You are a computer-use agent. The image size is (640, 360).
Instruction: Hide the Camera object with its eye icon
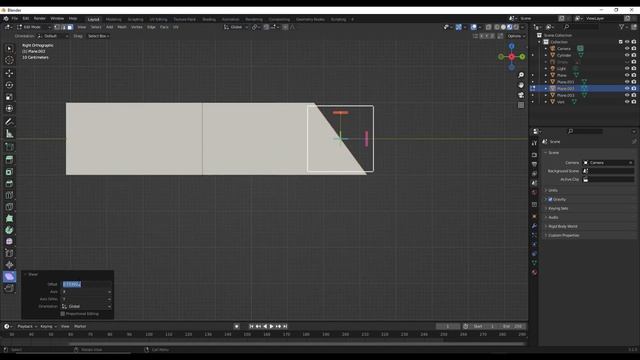point(627,49)
